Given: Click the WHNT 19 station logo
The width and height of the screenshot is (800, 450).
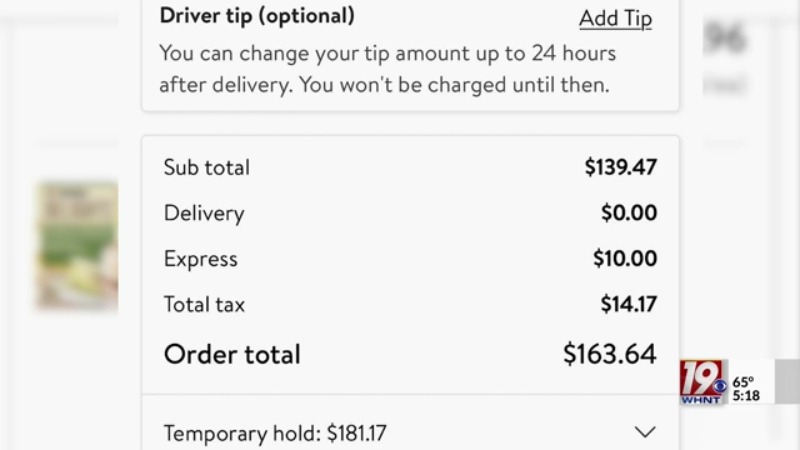Looking at the screenshot, I should [702, 382].
